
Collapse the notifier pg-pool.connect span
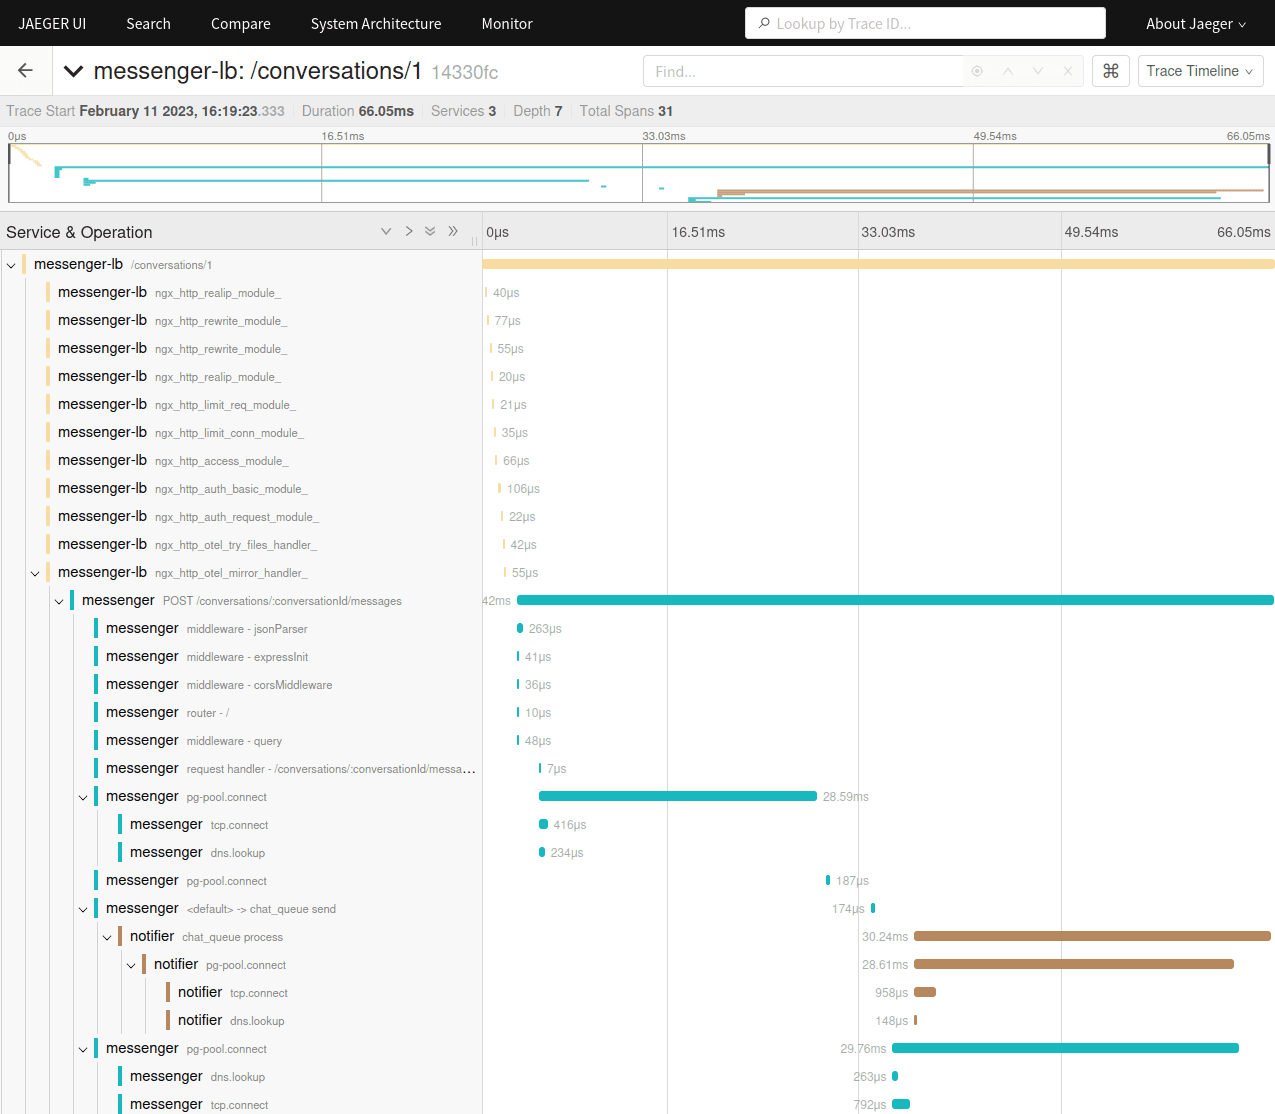pyautogui.click(x=131, y=964)
